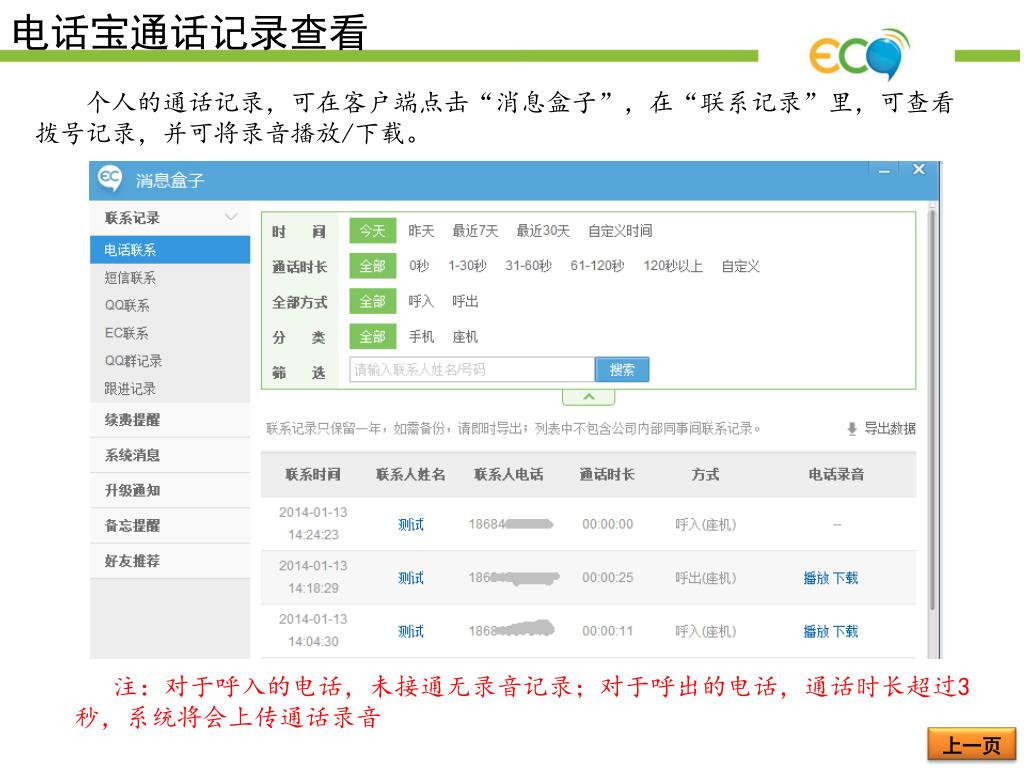The width and height of the screenshot is (1024, 768).
Task: Select 今天 time filter
Action: [x=372, y=231]
